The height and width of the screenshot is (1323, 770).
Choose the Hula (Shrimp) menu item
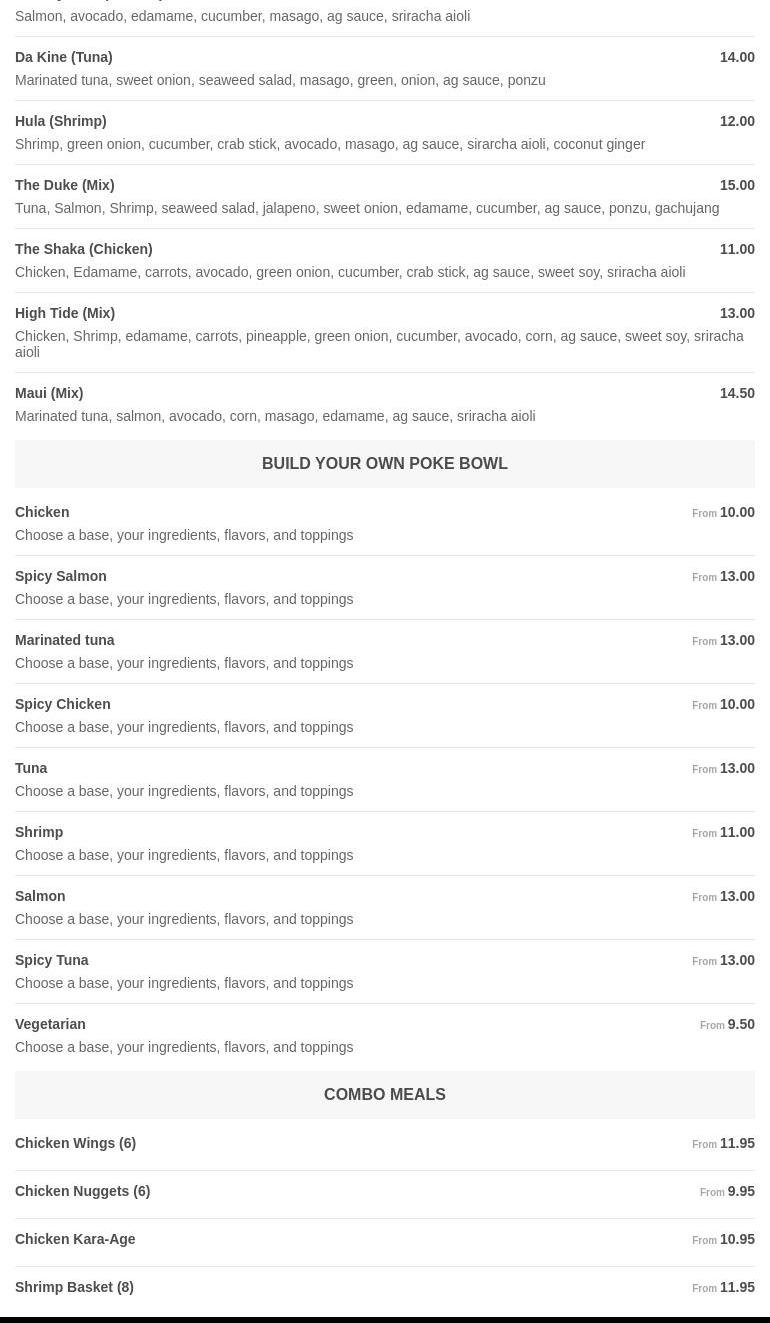coord(61,122)
